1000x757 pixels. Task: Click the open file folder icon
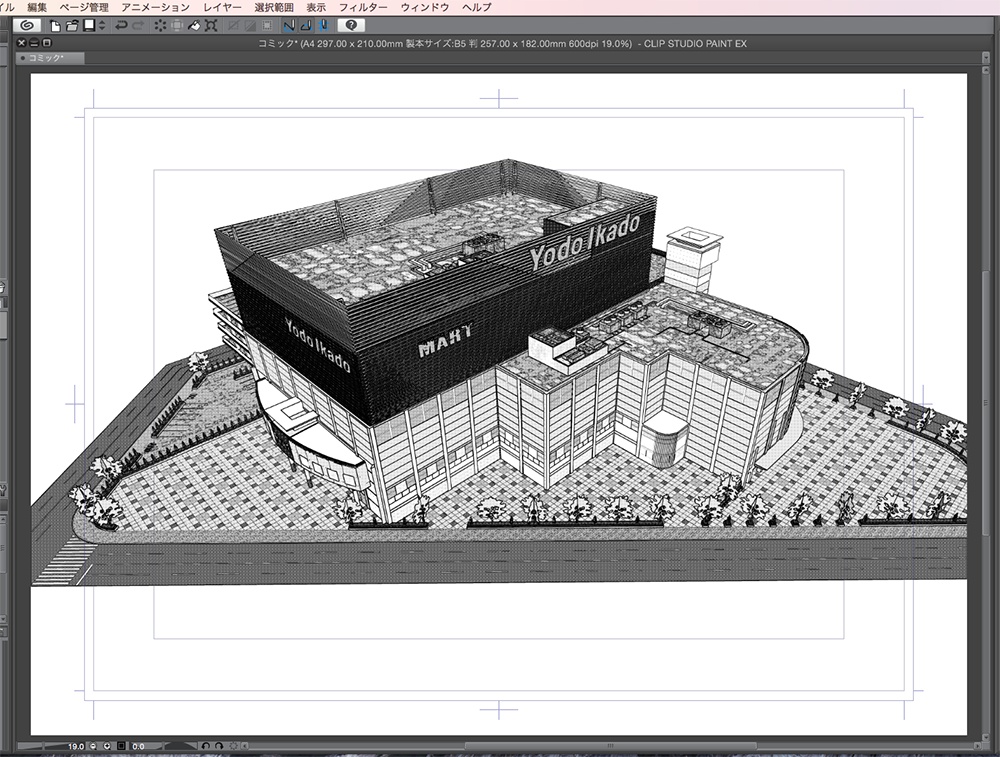pyautogui.click(x=72, y=25)
